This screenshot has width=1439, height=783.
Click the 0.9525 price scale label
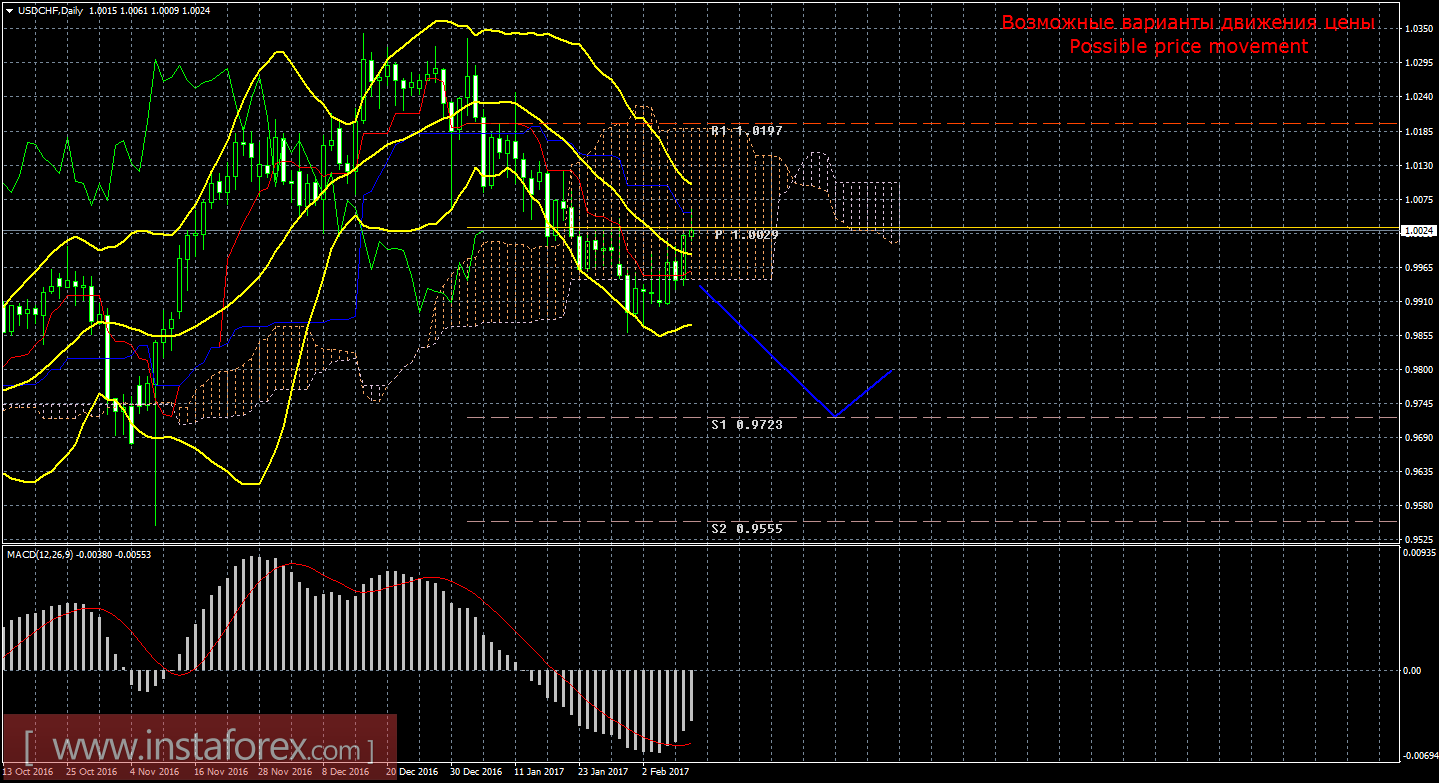point(1418,539)
